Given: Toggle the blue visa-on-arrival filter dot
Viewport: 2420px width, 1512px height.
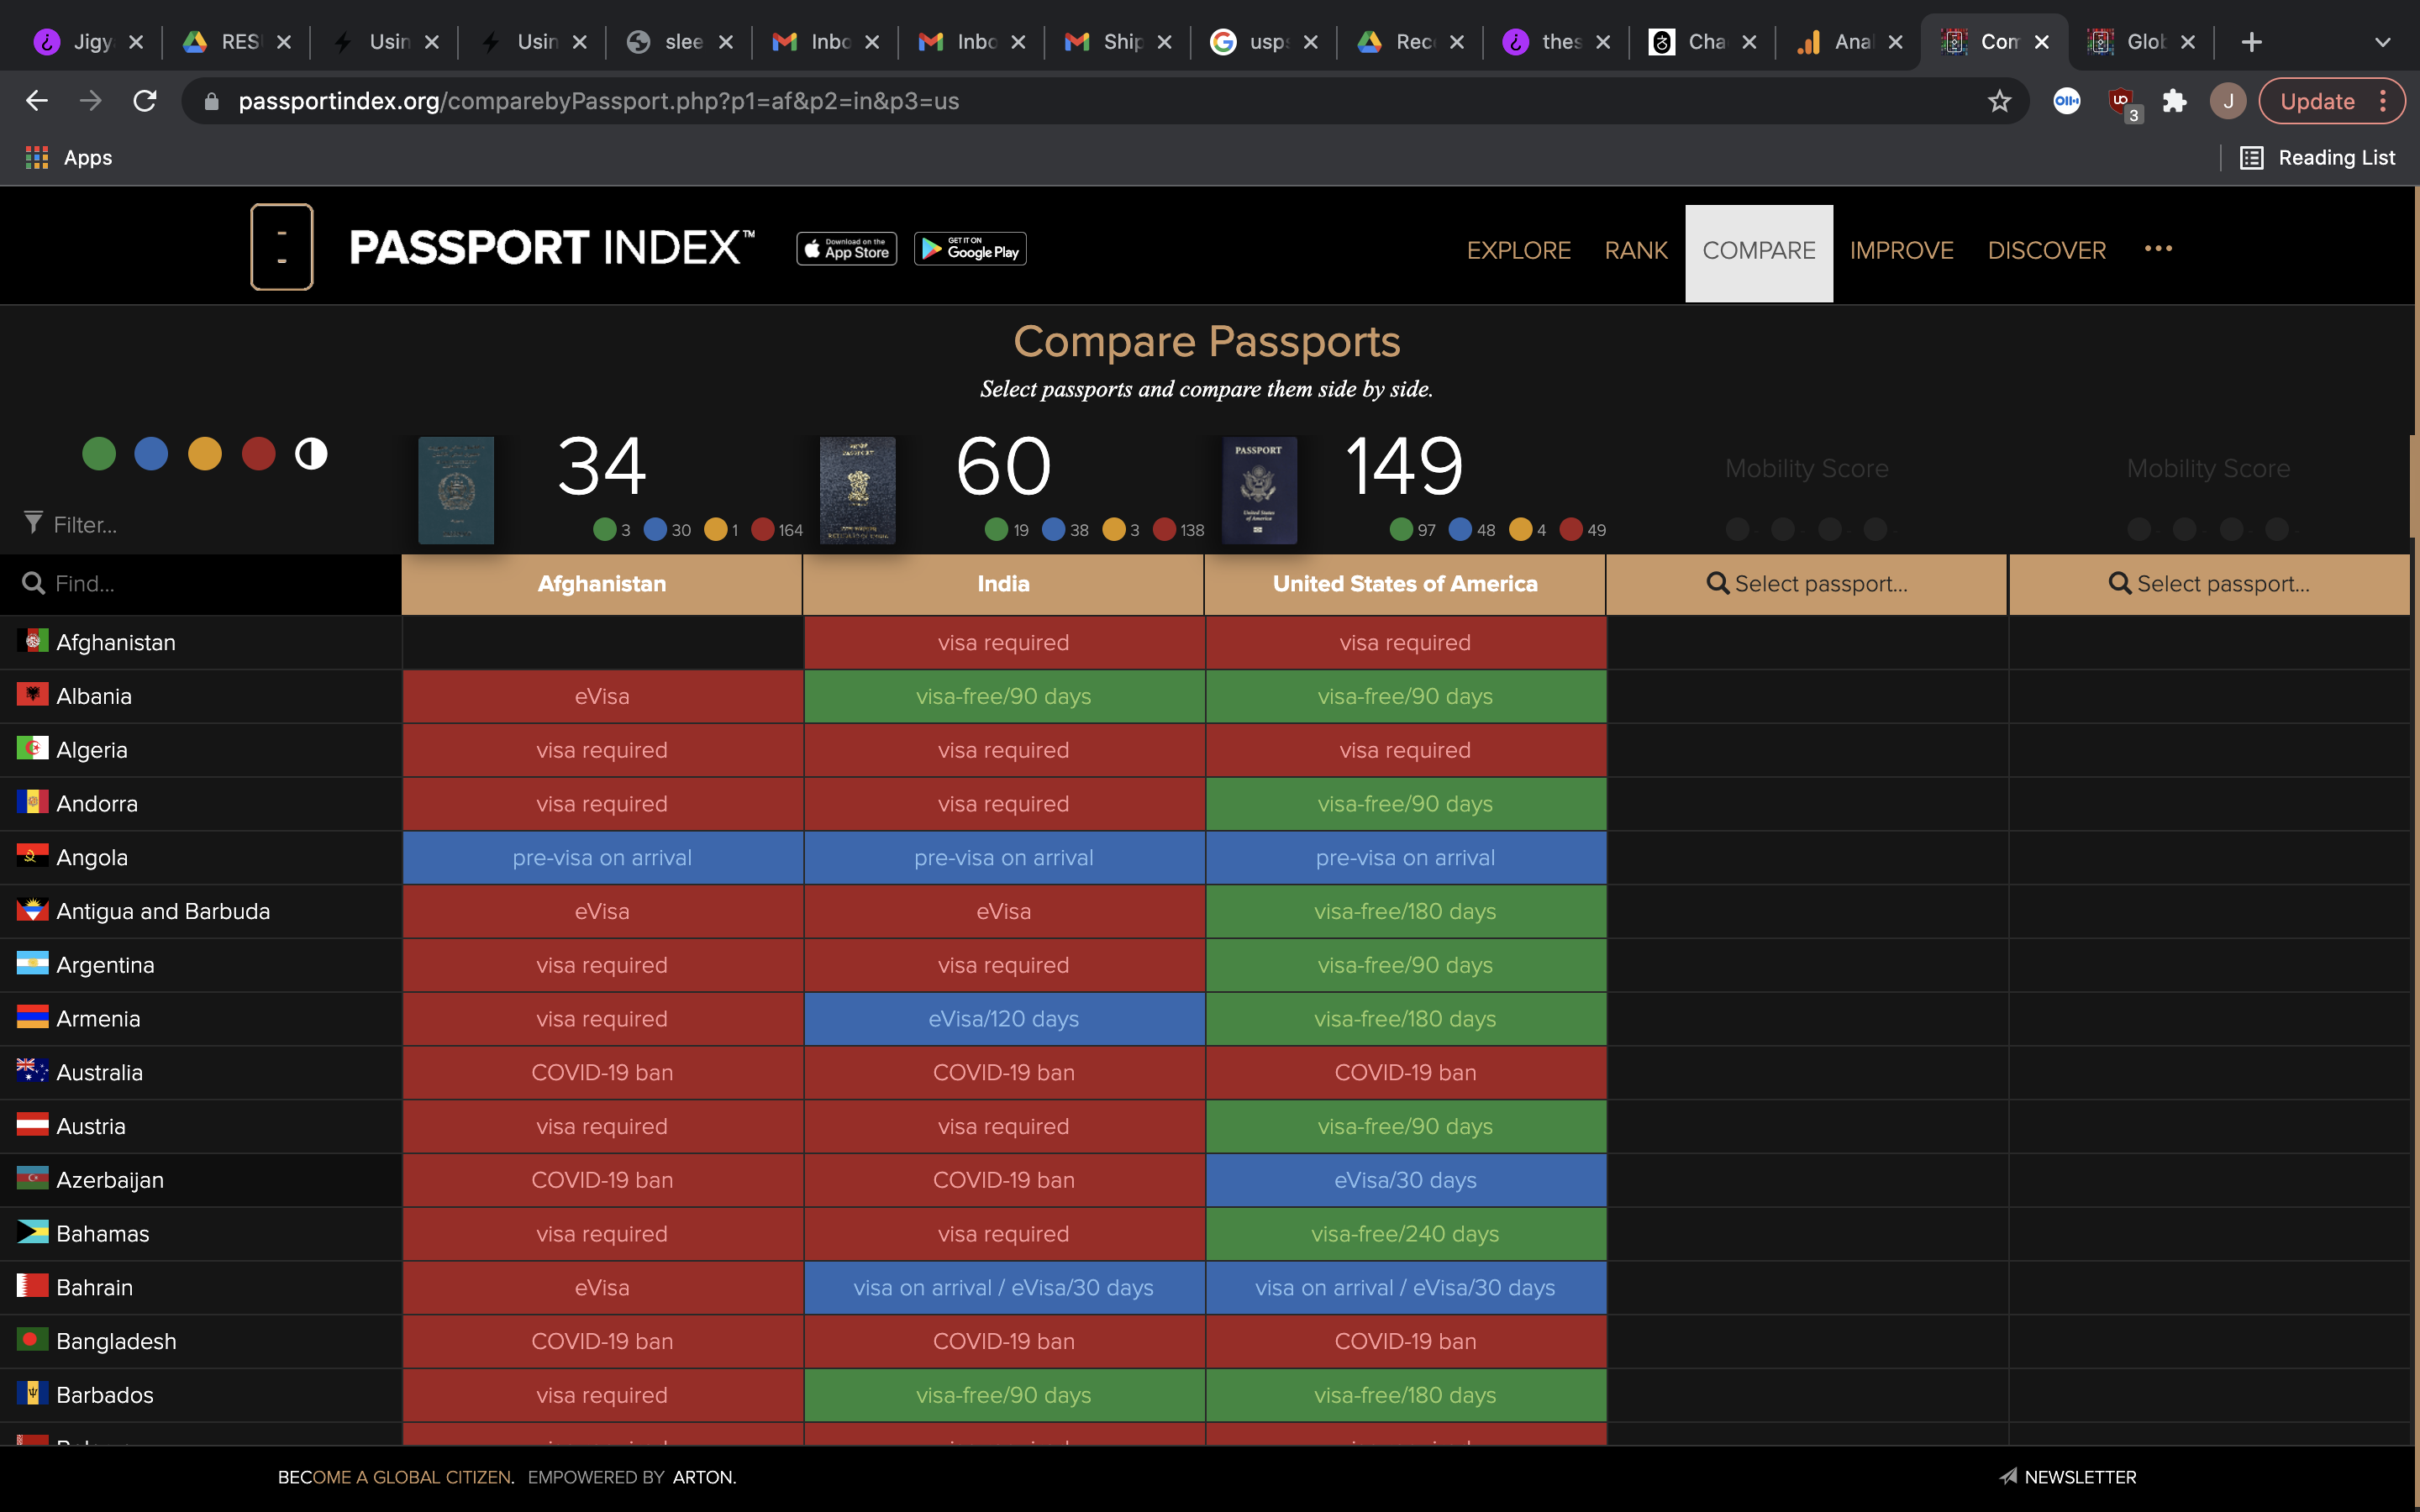Looking at the screenshot, I should pyautogui.click(x=151, y=454).
